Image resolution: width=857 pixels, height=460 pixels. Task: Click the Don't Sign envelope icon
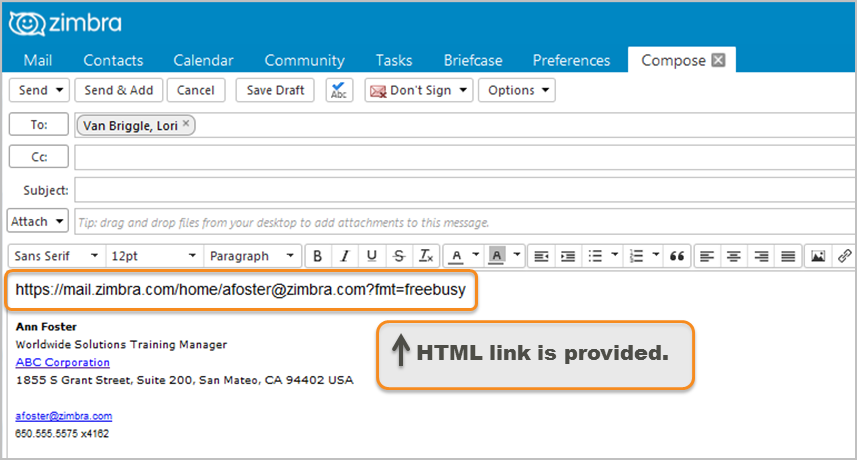coord(378,91)
